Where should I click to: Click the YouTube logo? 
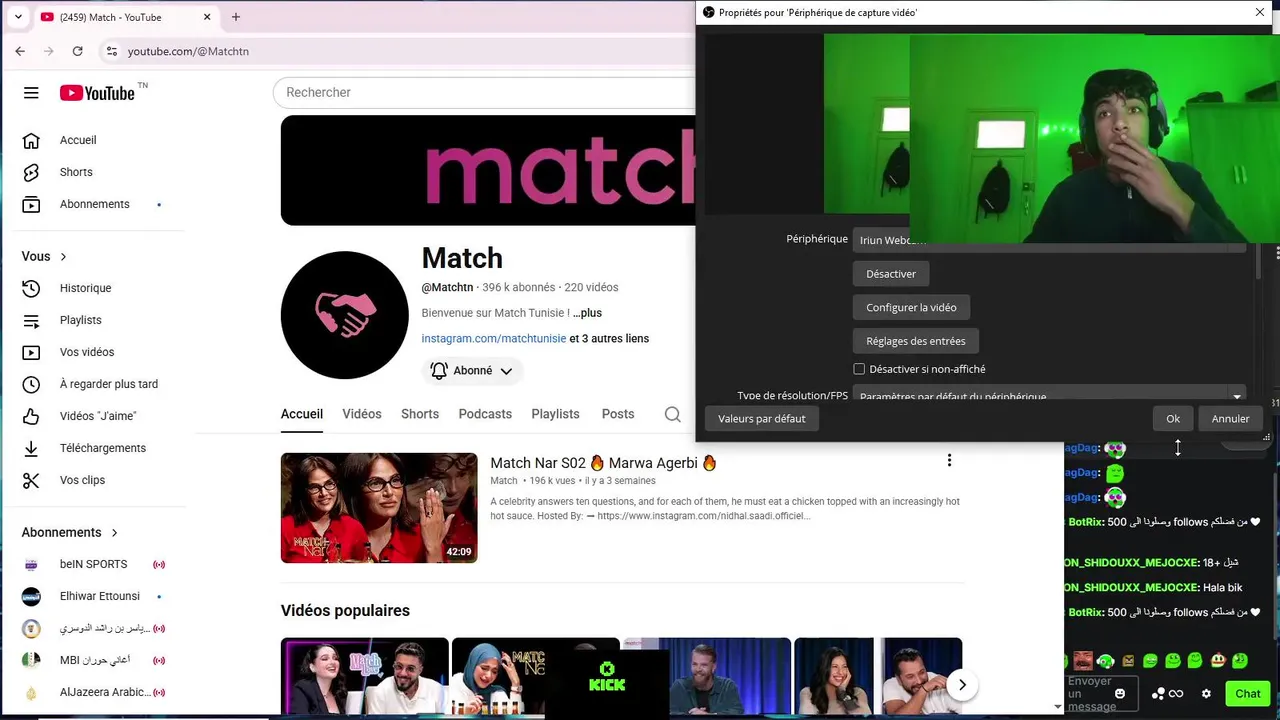point(97,93)
